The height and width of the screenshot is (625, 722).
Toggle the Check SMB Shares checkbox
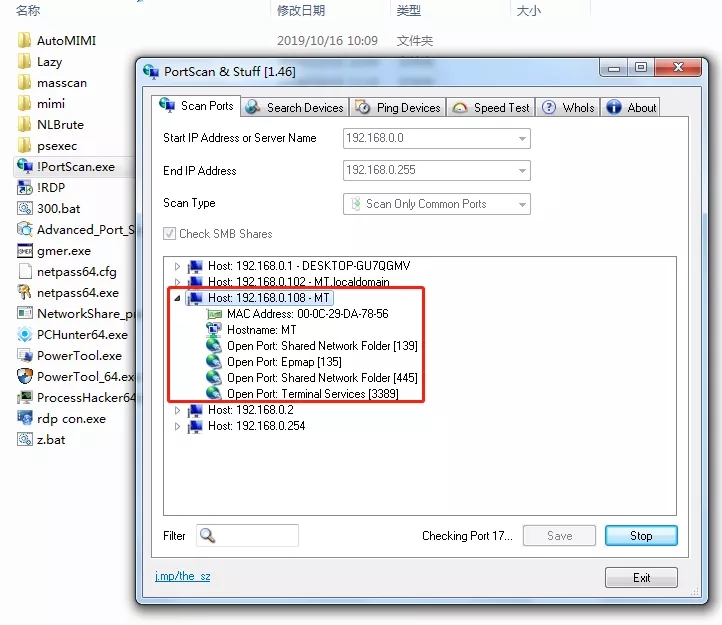[170, 234]
